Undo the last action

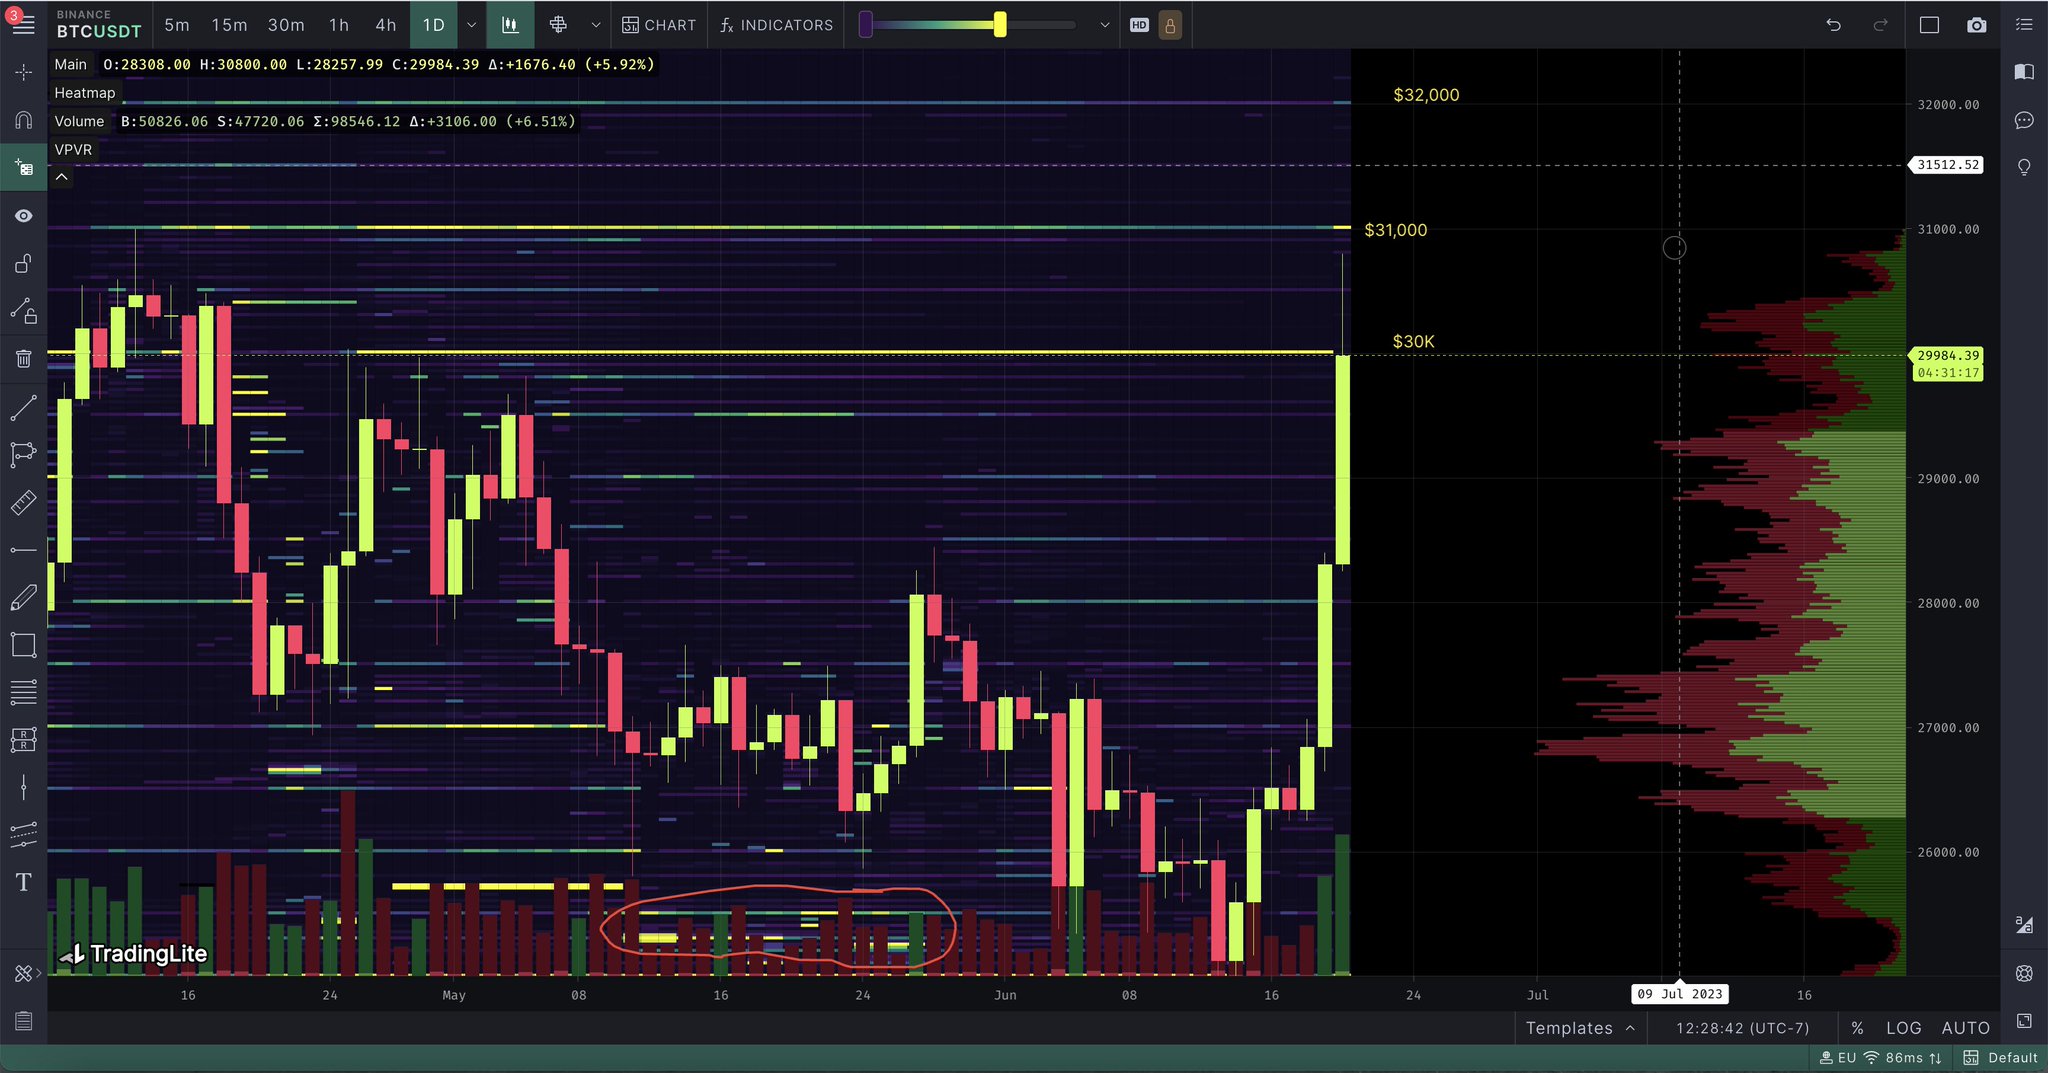pos(1833,25)
